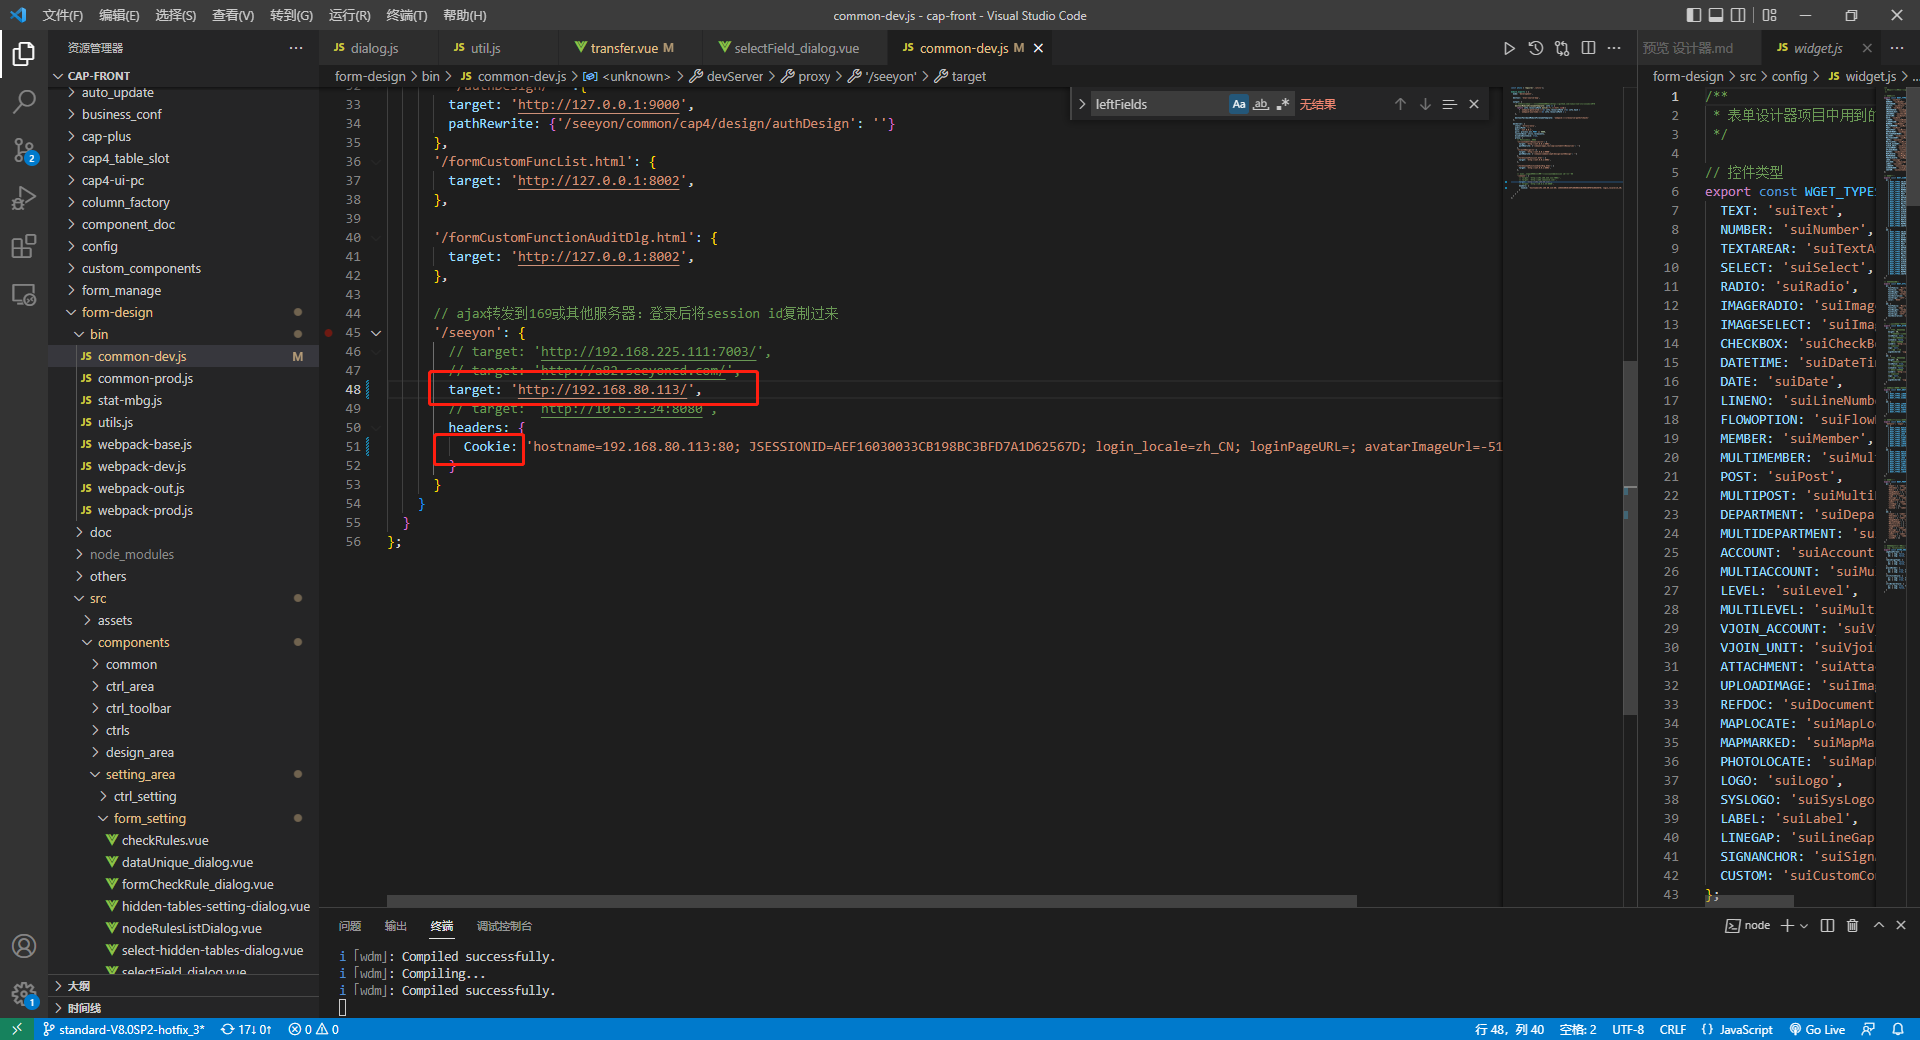
Task: Open the 终端(T) menu
Action: [x=406, y=15]
